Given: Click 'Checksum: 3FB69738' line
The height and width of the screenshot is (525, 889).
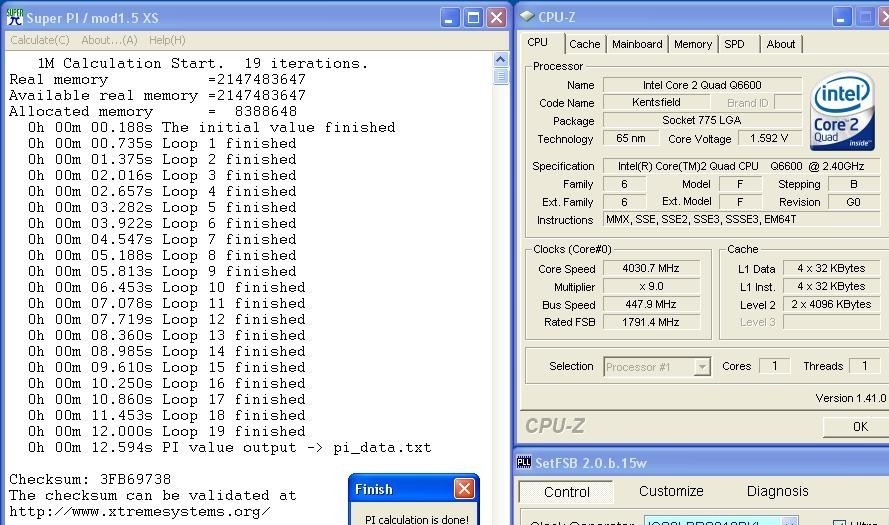Looking at the screenshot, I should [x=90, y=479].
